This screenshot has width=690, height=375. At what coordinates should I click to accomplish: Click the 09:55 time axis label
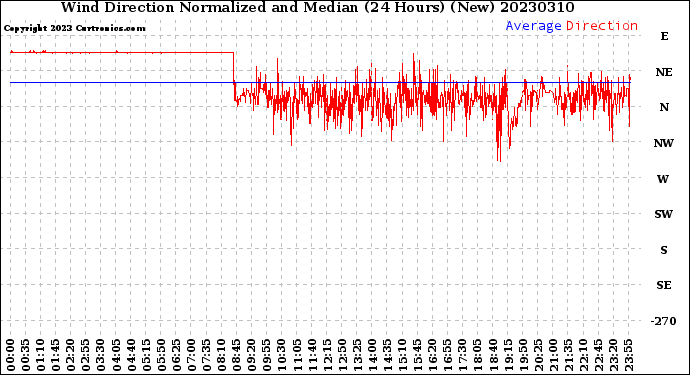point(267,355)
